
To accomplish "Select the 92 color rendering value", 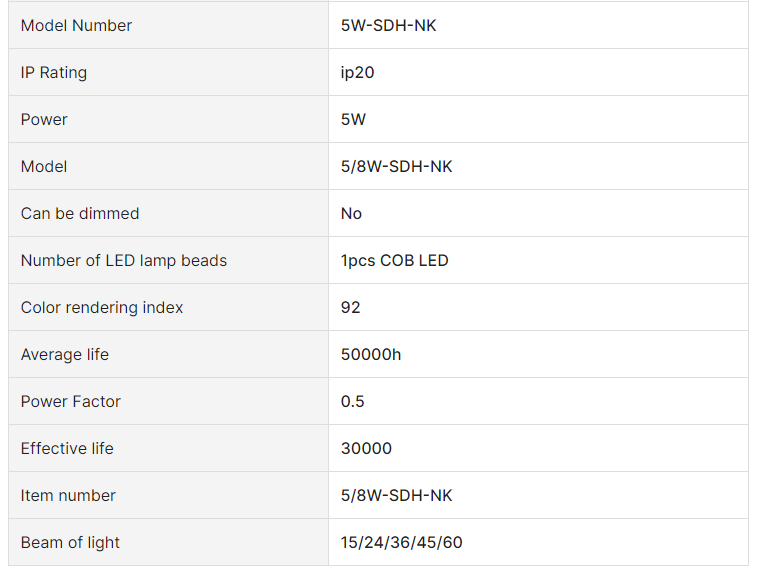I will 350,308.
